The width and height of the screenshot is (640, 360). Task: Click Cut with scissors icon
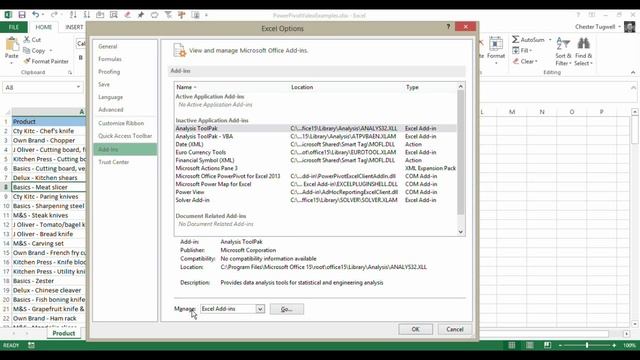(x=32, y=40)
